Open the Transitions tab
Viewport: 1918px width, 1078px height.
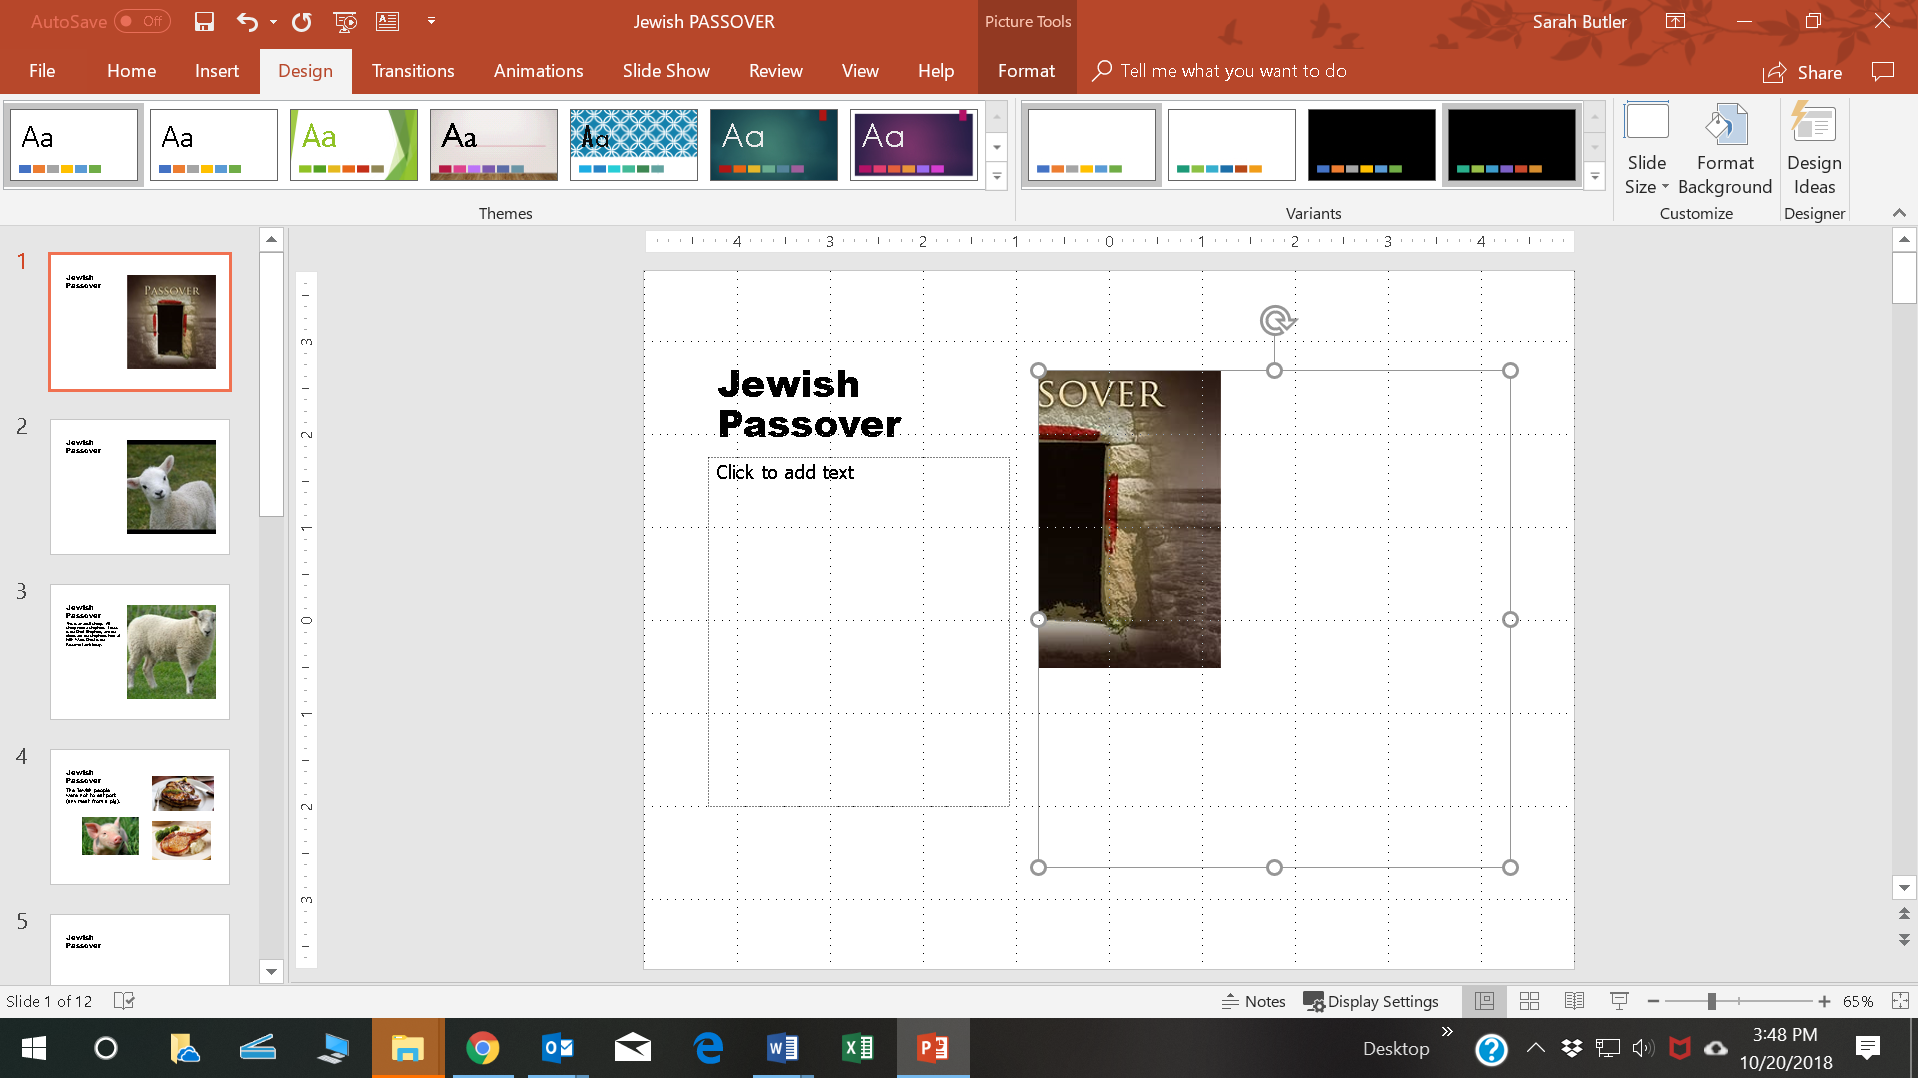pos(413,71)
